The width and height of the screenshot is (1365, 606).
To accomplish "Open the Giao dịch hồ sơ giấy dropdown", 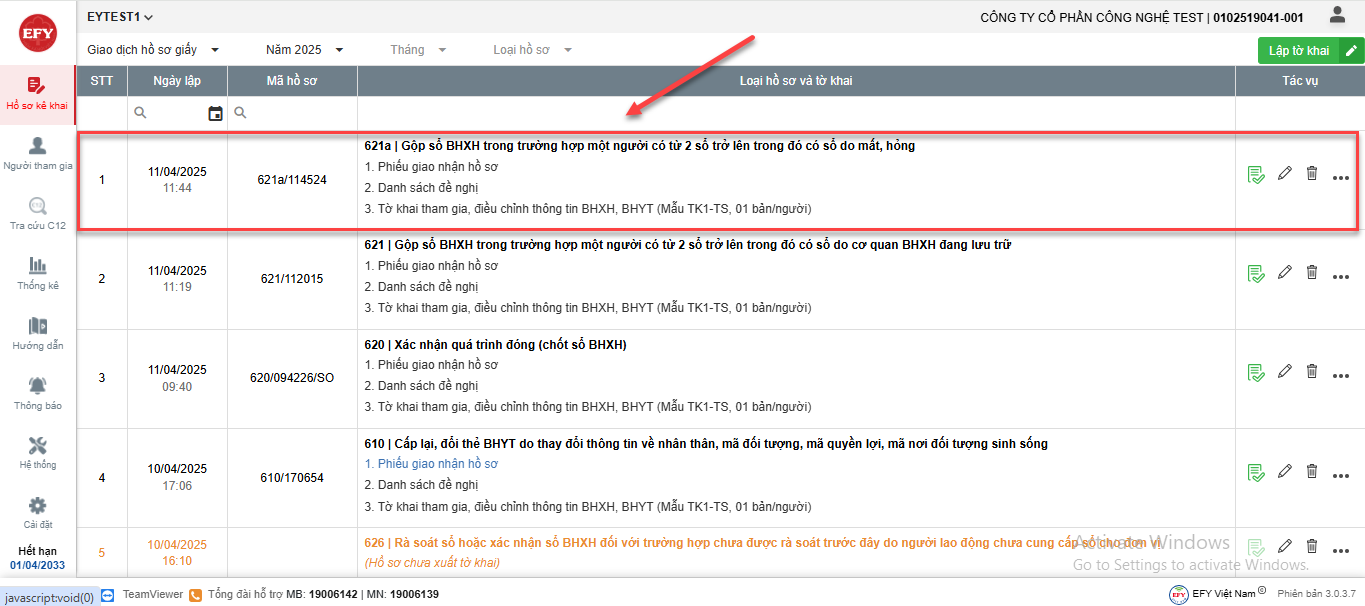I will [x=153, y=50].
